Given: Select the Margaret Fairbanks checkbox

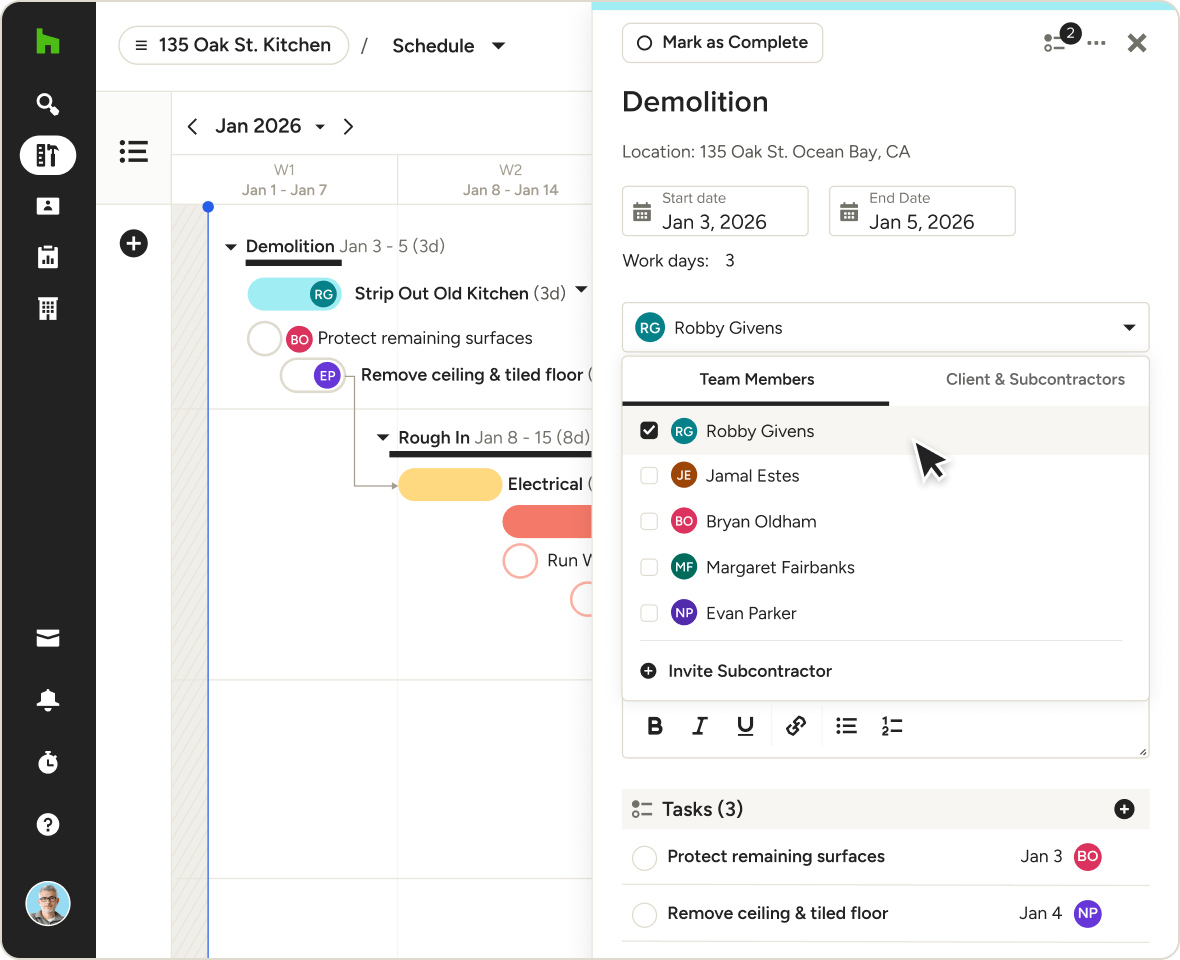Looking at the screenshot, I should click(649, 567).
